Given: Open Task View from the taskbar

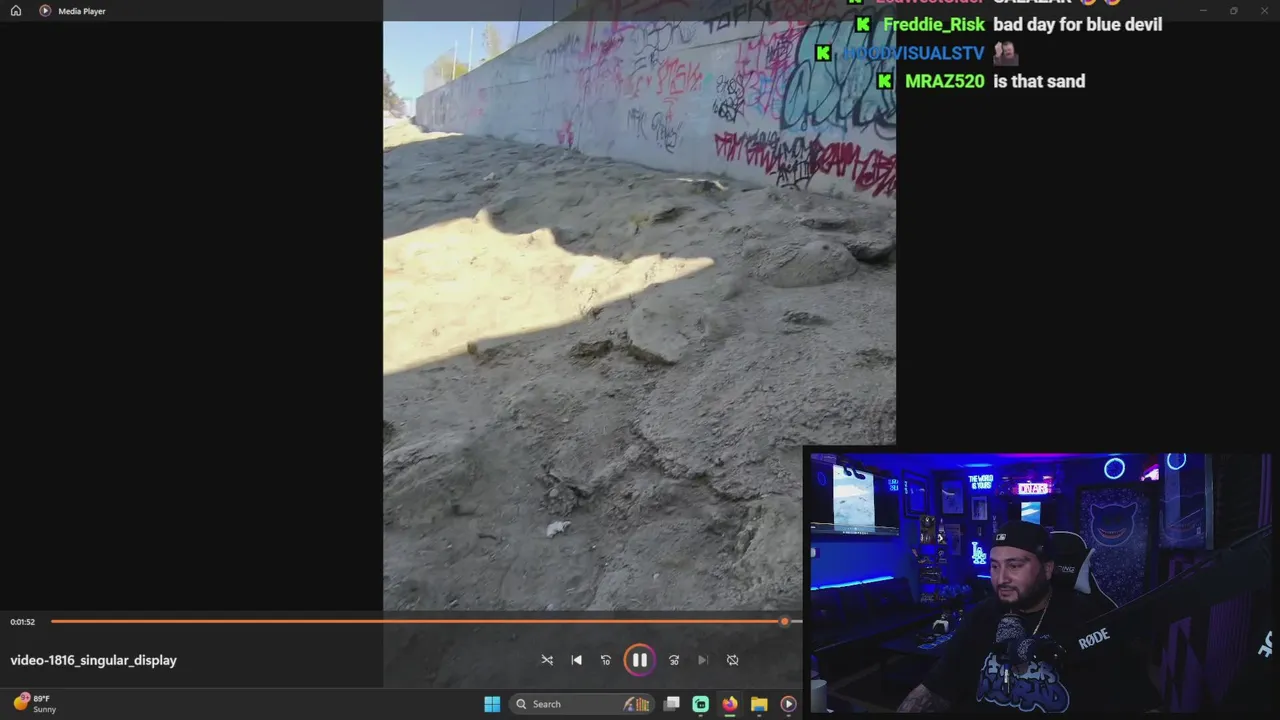Looking at the screenshot, I should (672, 704).
